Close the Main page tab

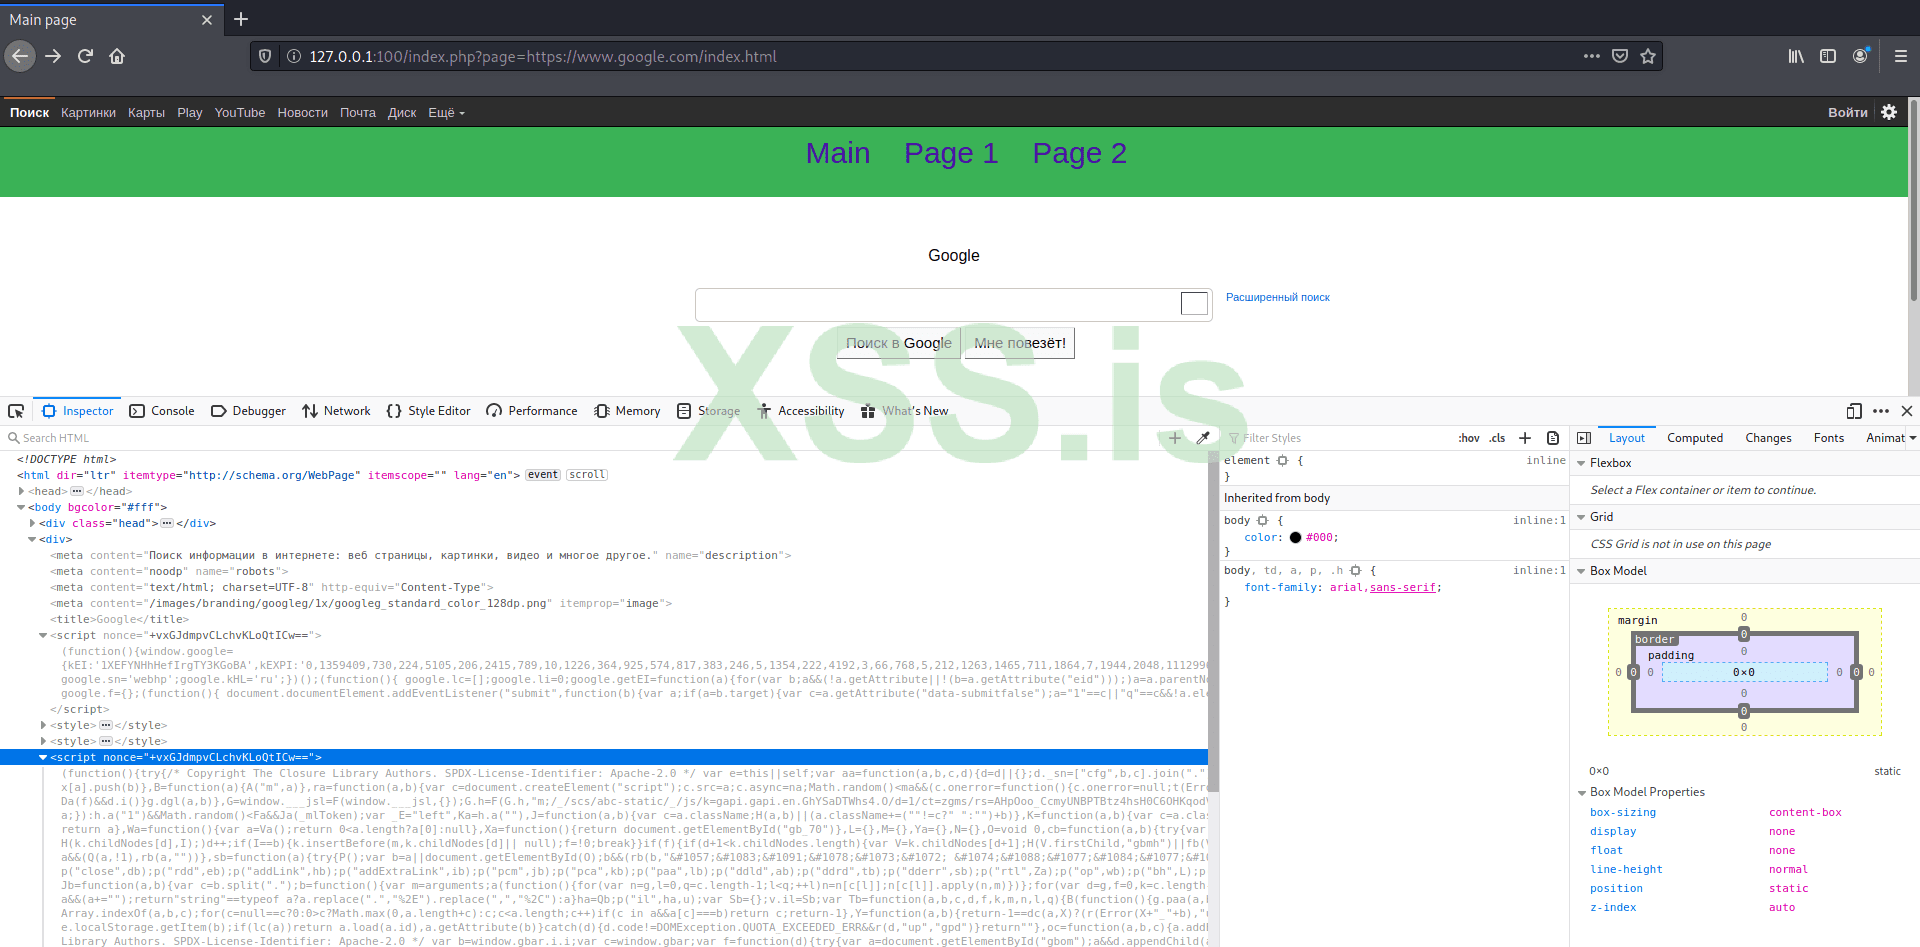pyautogui.click(x=207, y=20)
